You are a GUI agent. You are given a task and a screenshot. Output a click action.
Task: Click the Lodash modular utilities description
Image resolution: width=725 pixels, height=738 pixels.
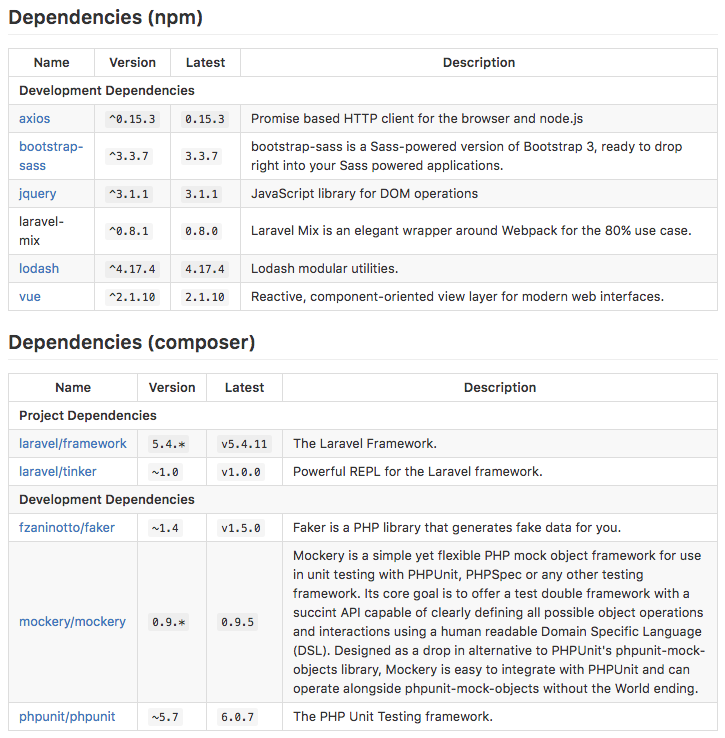coord(324,268)
